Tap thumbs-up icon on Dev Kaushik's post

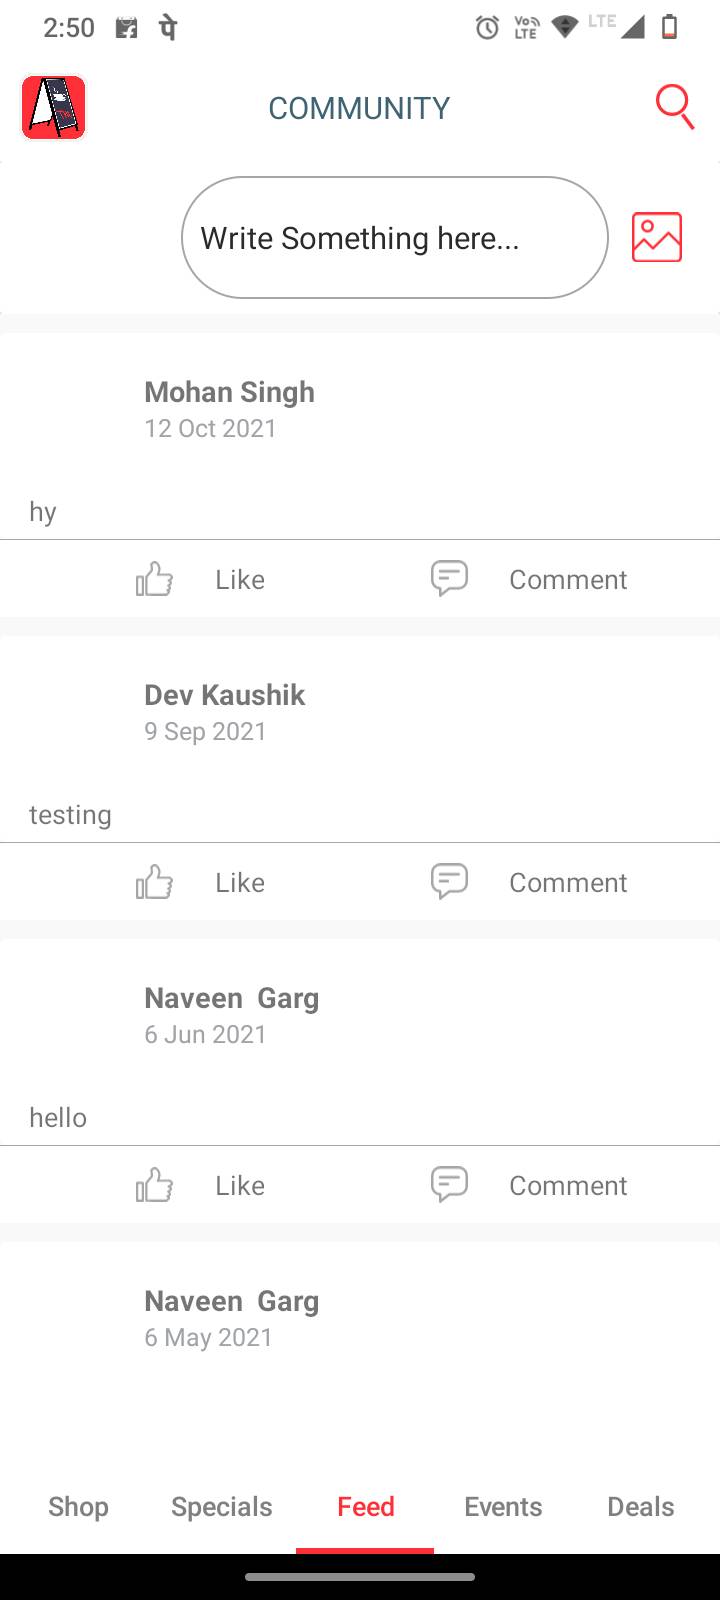[155, 882]
